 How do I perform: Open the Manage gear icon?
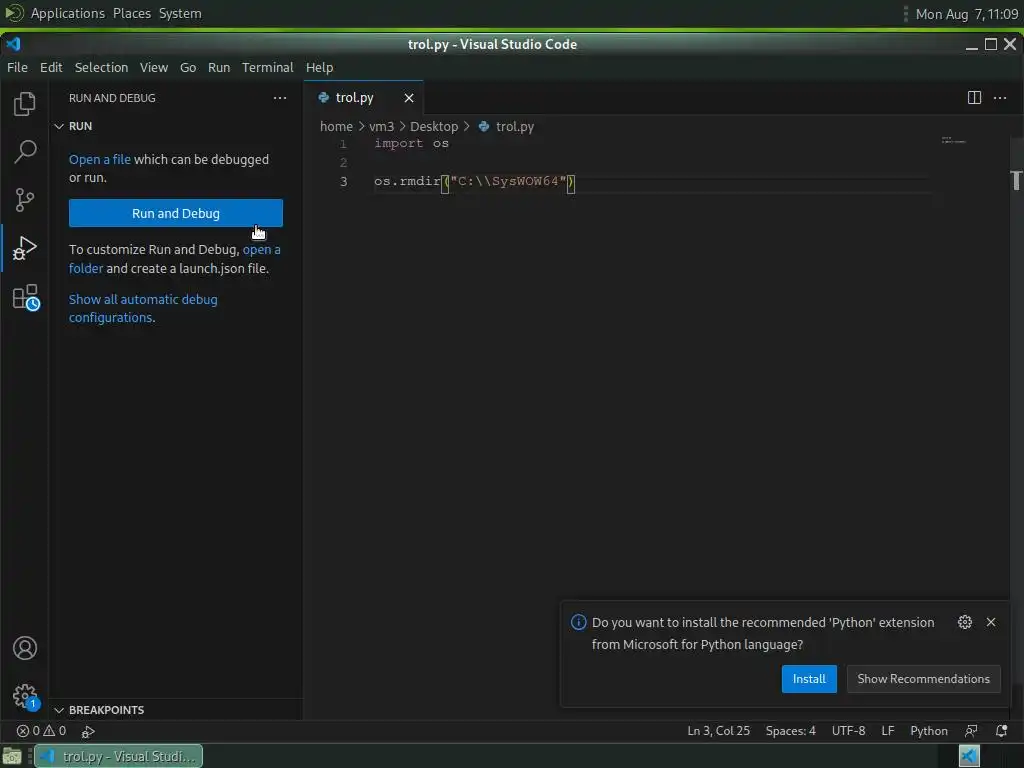(25, 696)
